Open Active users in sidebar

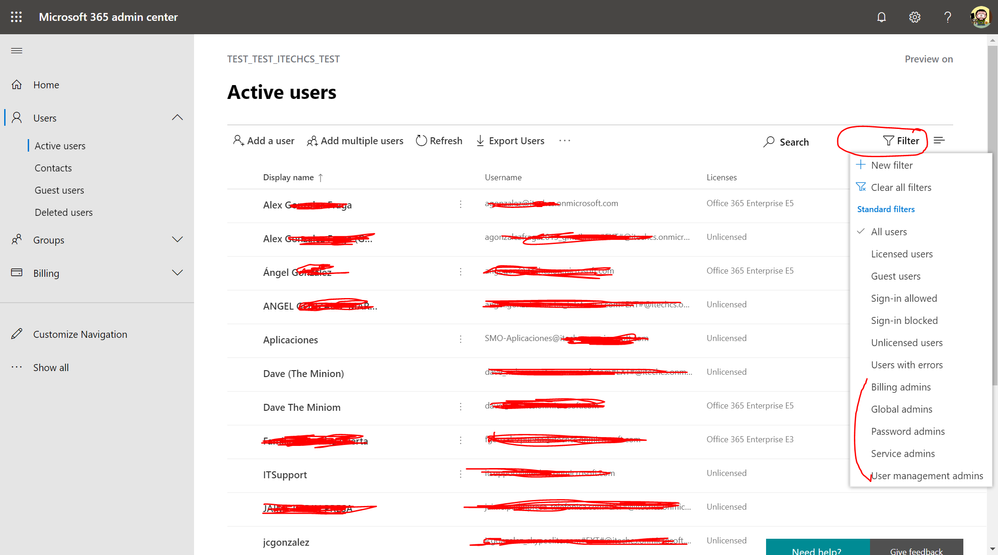point(60,146)
